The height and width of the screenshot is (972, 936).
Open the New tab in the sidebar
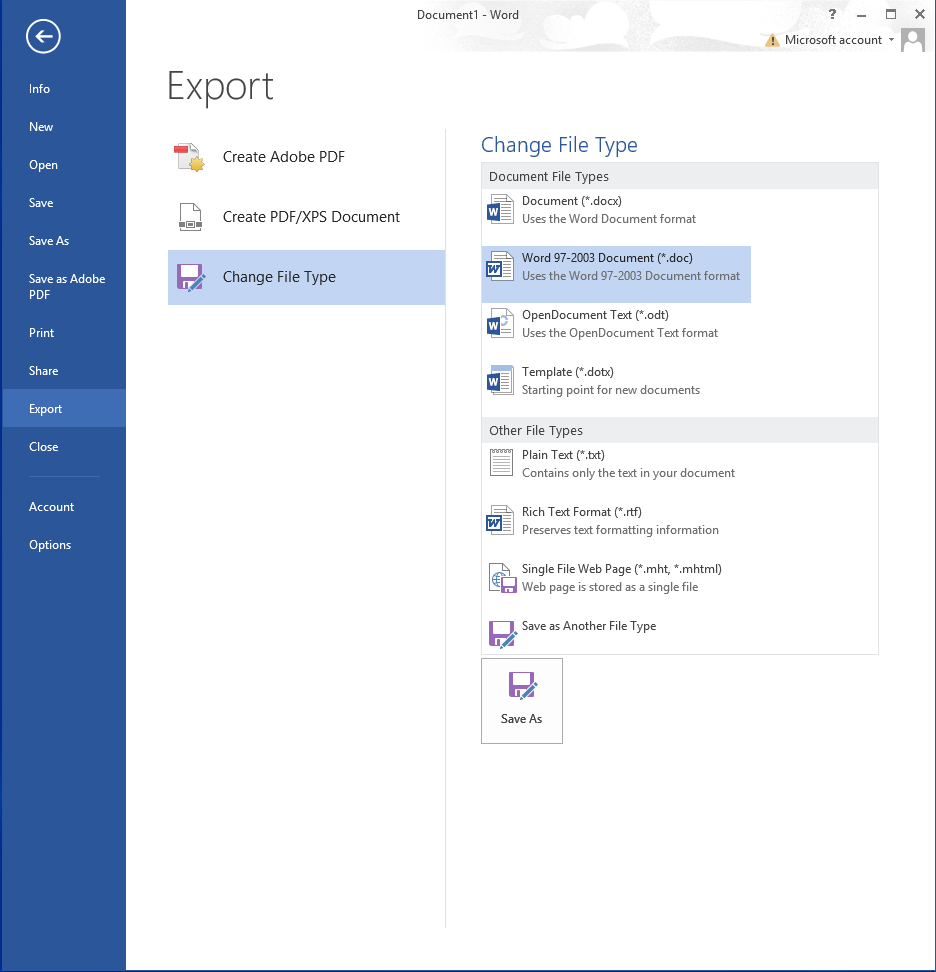tap(64, 126)
